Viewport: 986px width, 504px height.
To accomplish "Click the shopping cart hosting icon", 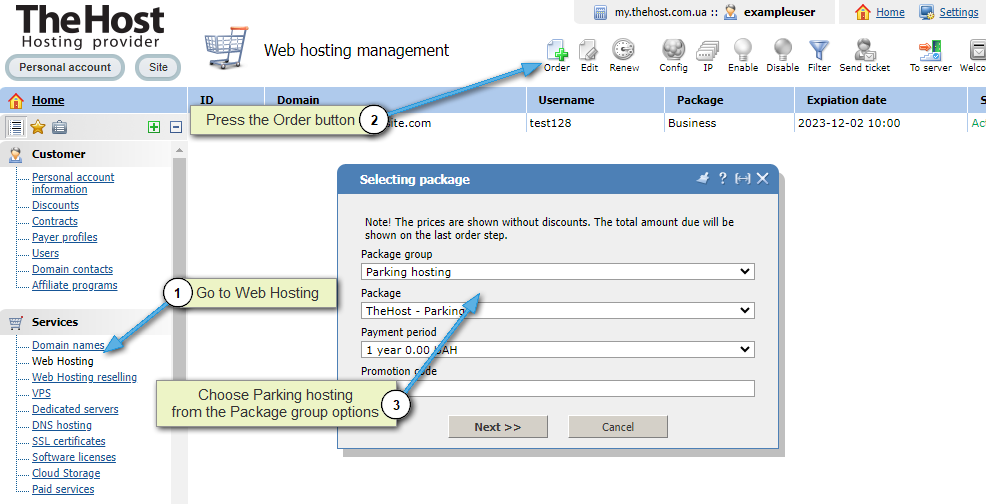I will (x=226, y=47).
